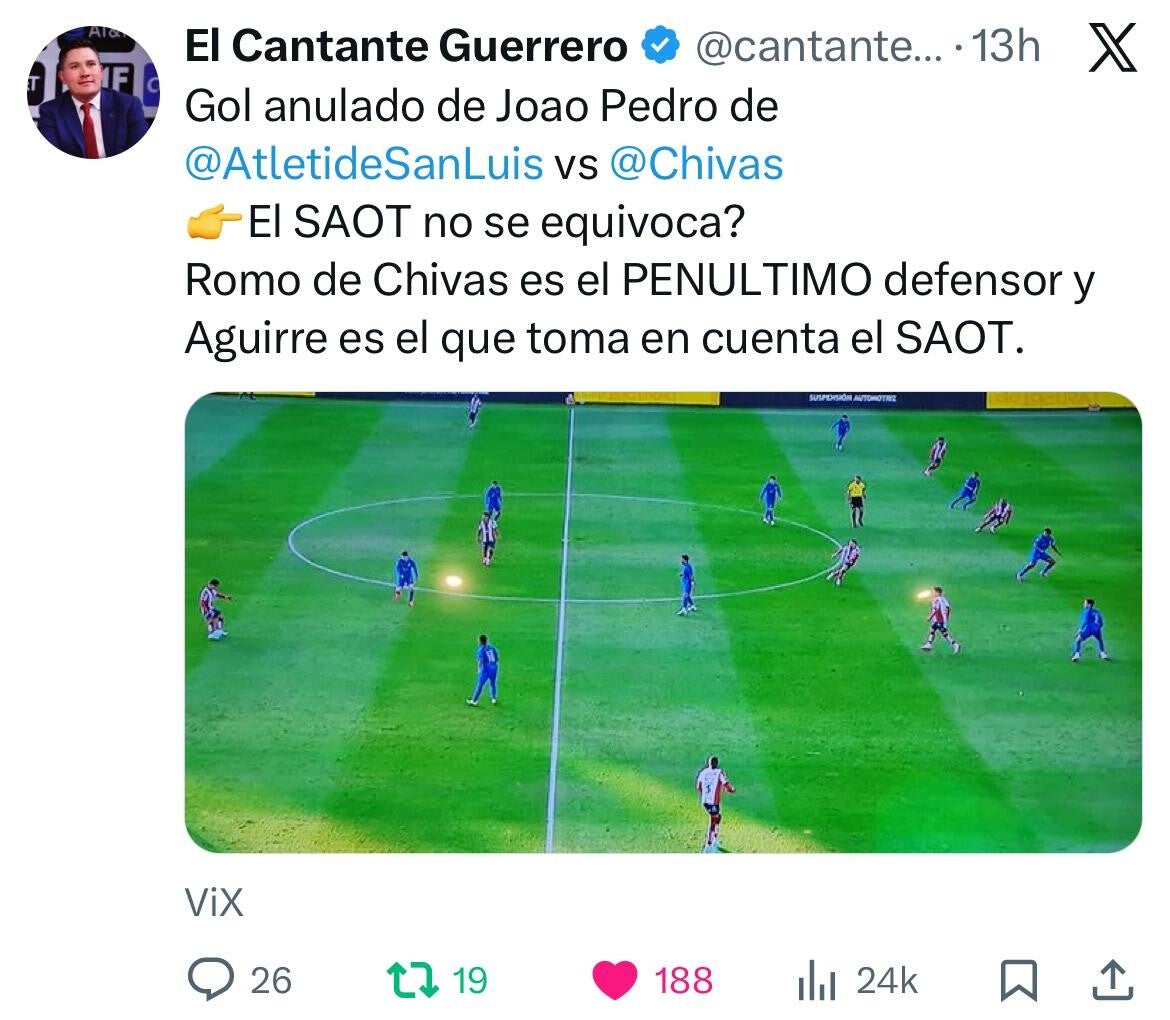Image resolution: width=1170 pixels, height=1020 pixels.
Task: Click the X logo icon
Action: click(x=1112, y=49)
